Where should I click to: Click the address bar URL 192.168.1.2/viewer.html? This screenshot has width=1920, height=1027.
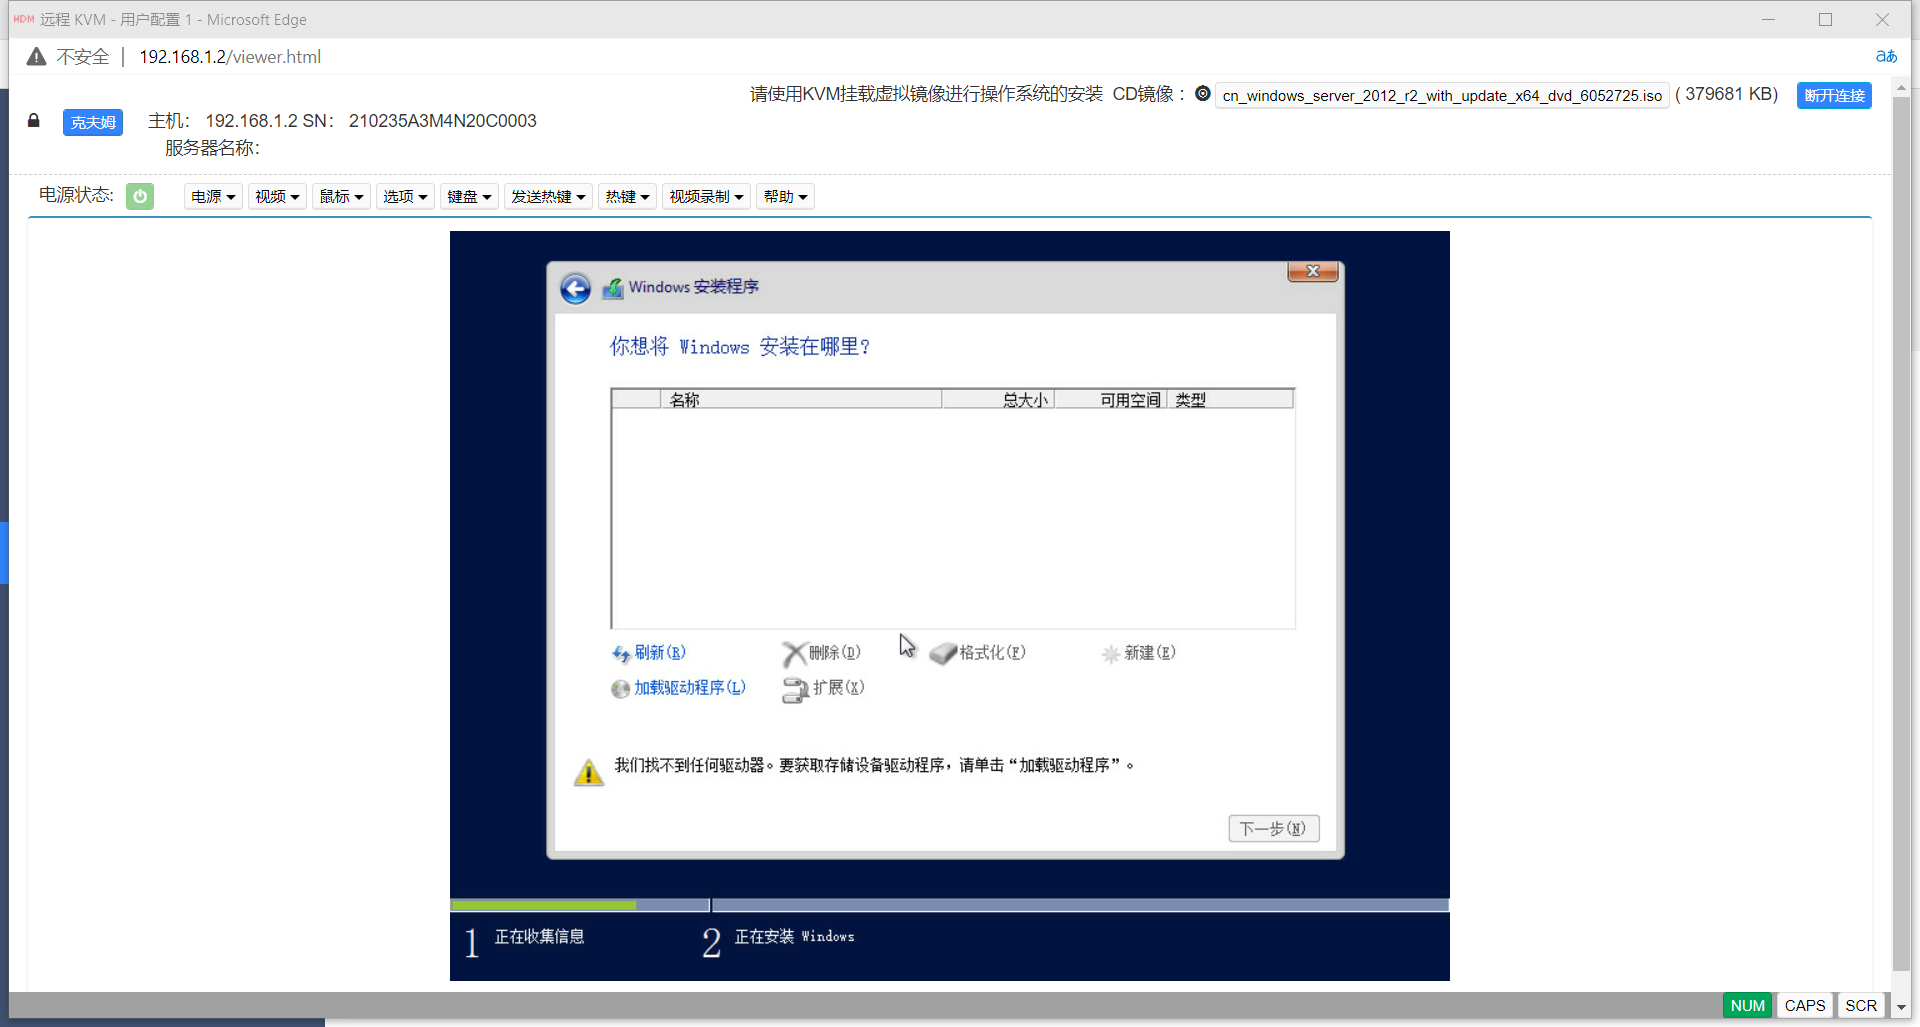pyautogui.click(x=230, y=57)
